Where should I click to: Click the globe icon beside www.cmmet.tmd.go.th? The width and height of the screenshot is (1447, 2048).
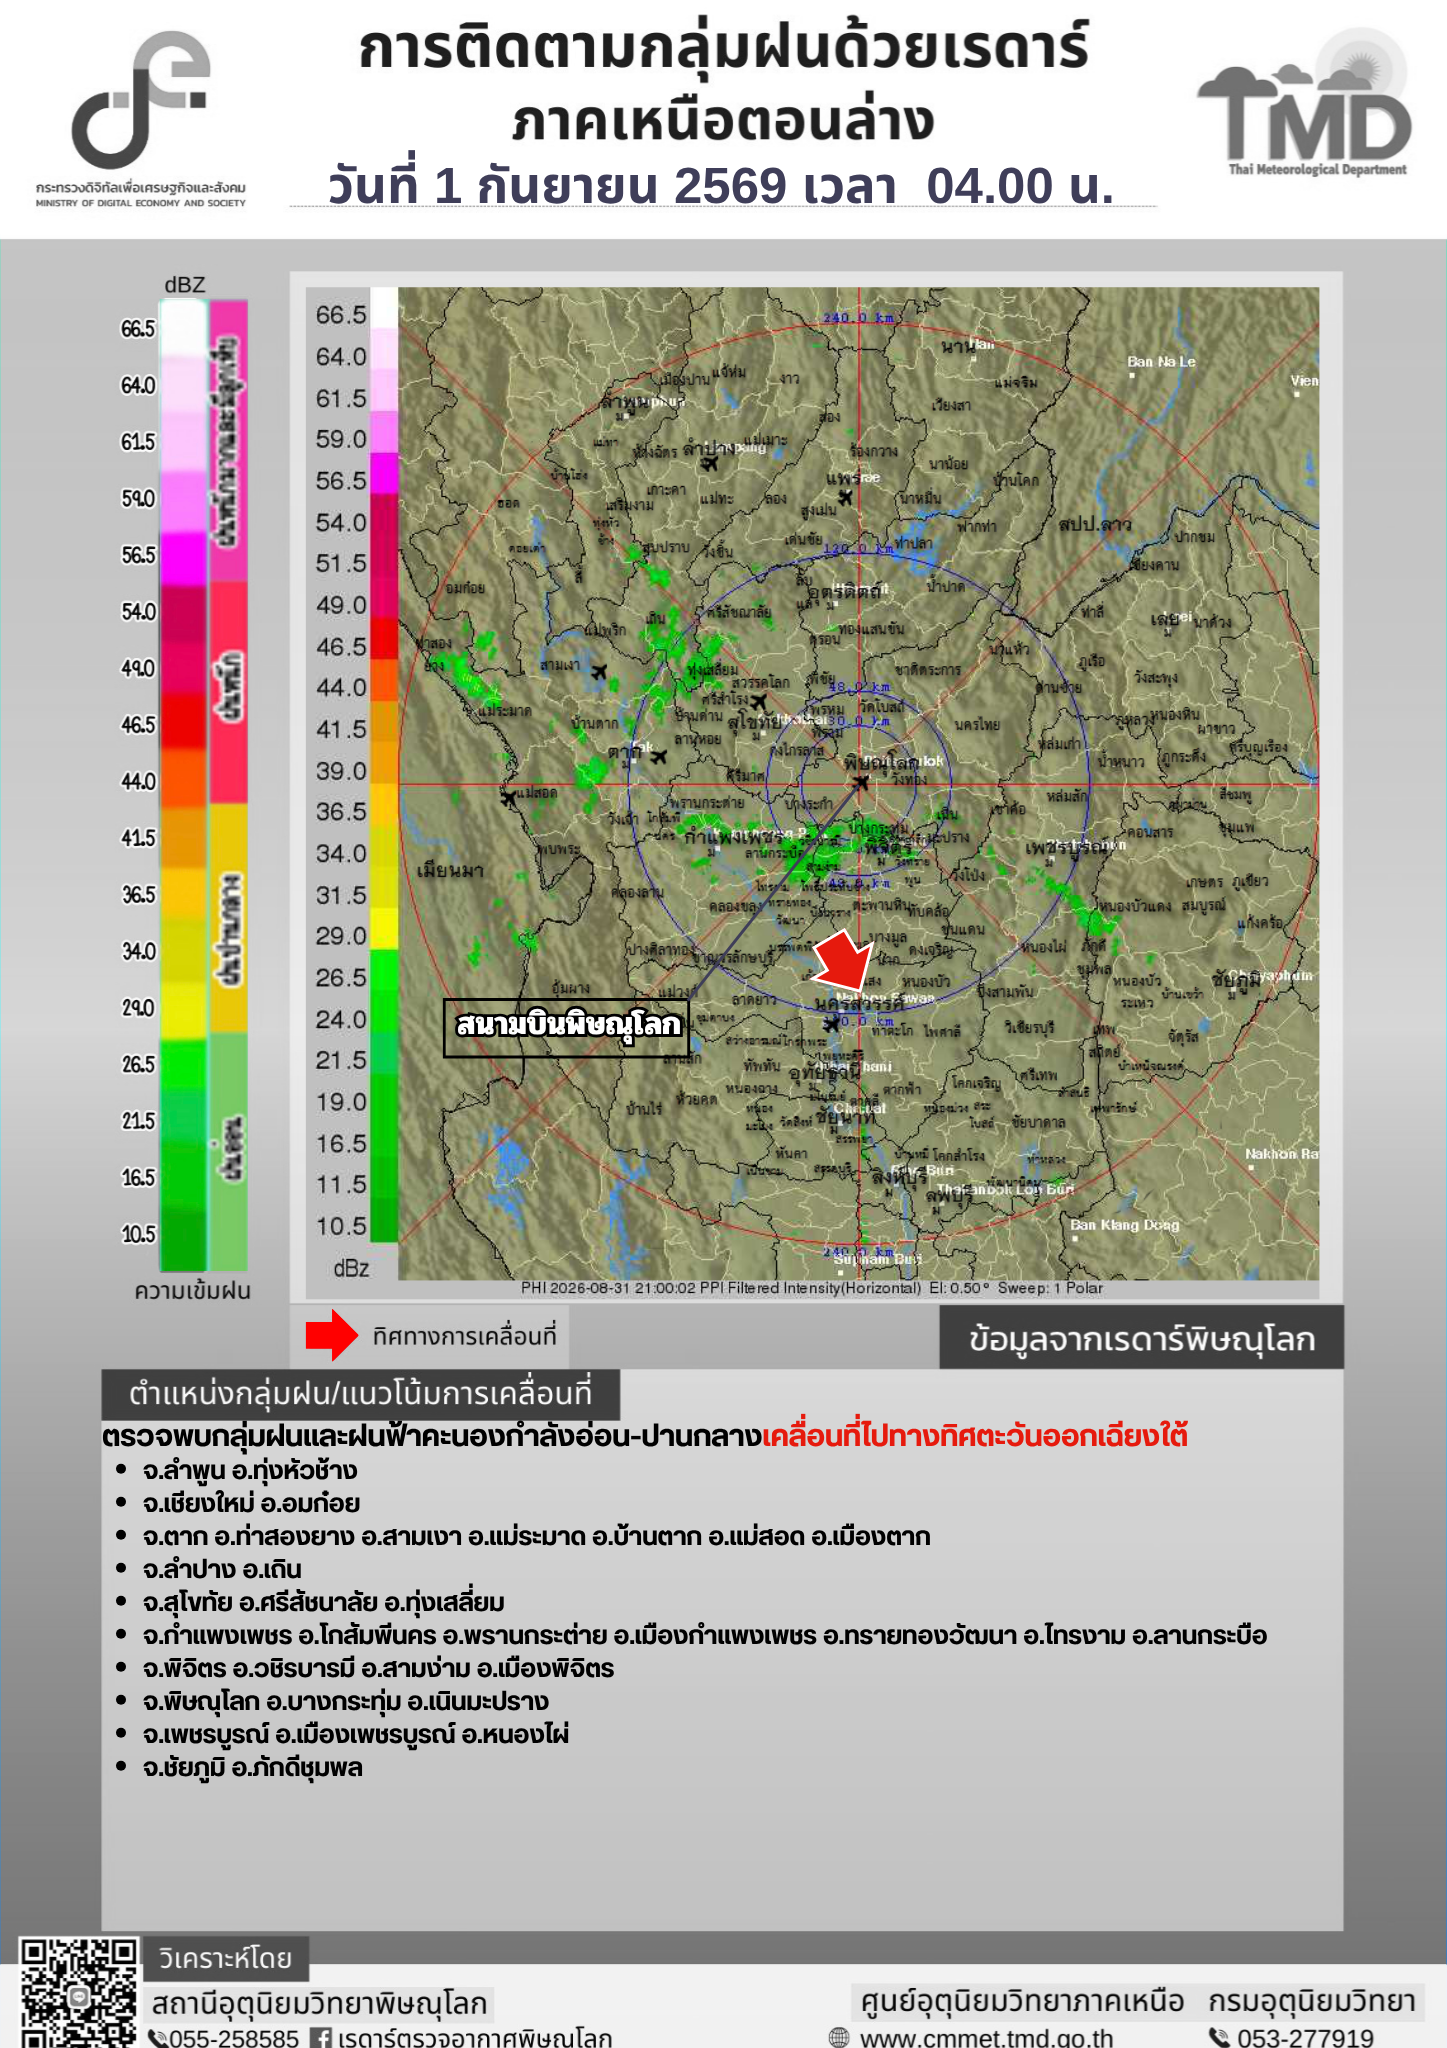tap(839, 2037)
